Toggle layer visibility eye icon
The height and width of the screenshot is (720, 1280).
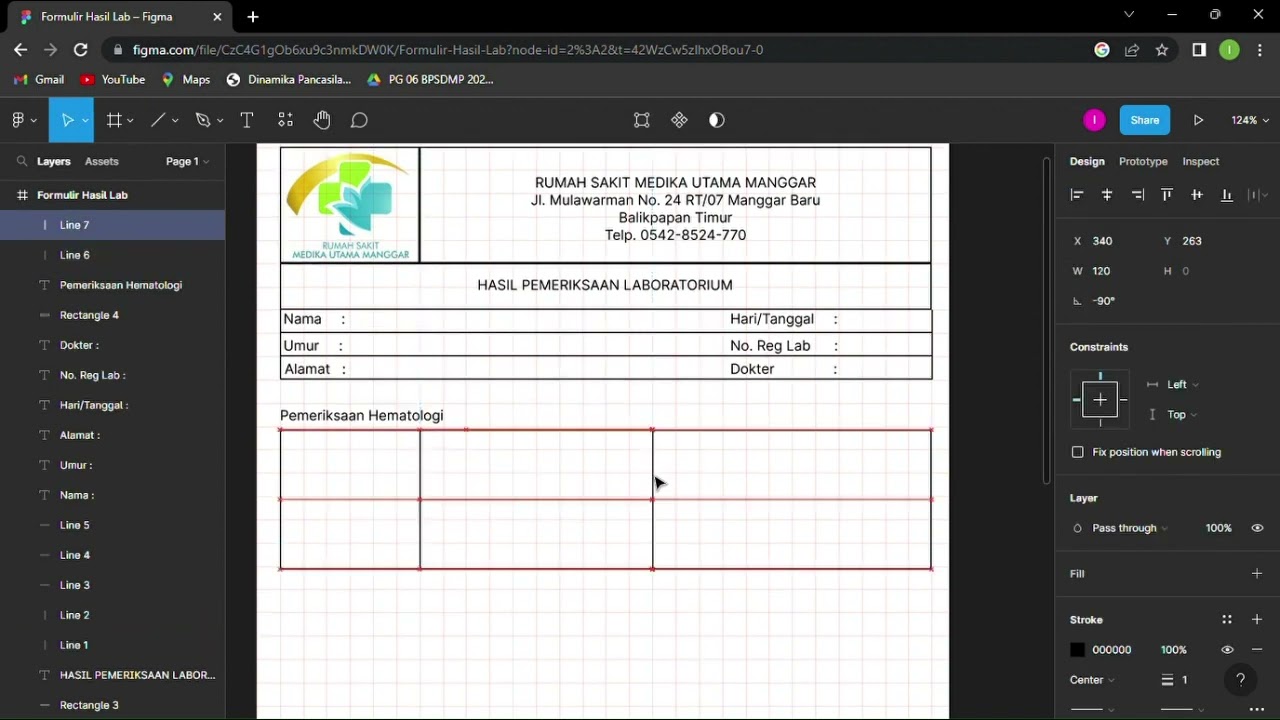tap(1257, 528)
